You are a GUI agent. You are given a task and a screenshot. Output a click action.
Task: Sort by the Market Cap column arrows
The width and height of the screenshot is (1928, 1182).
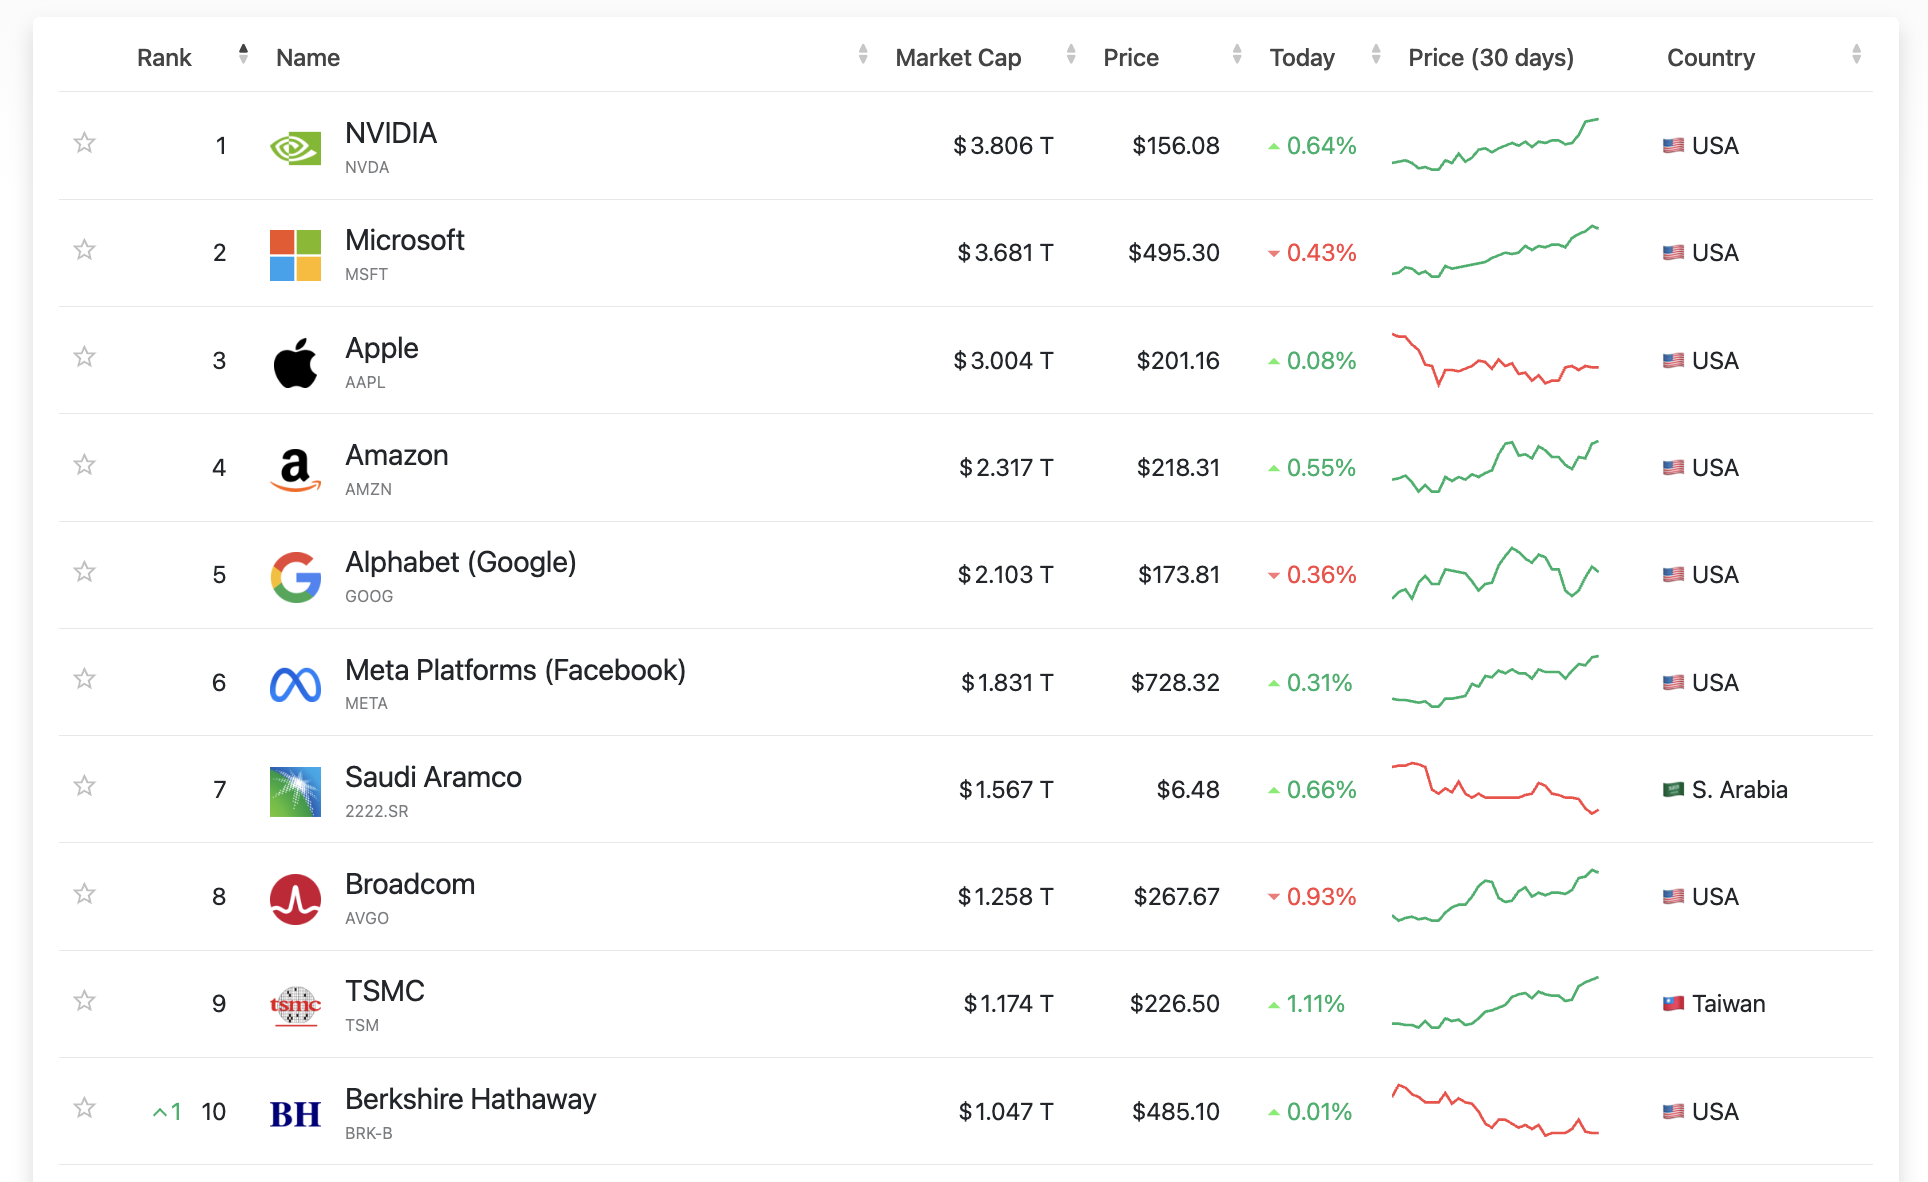click(1071, 55)
